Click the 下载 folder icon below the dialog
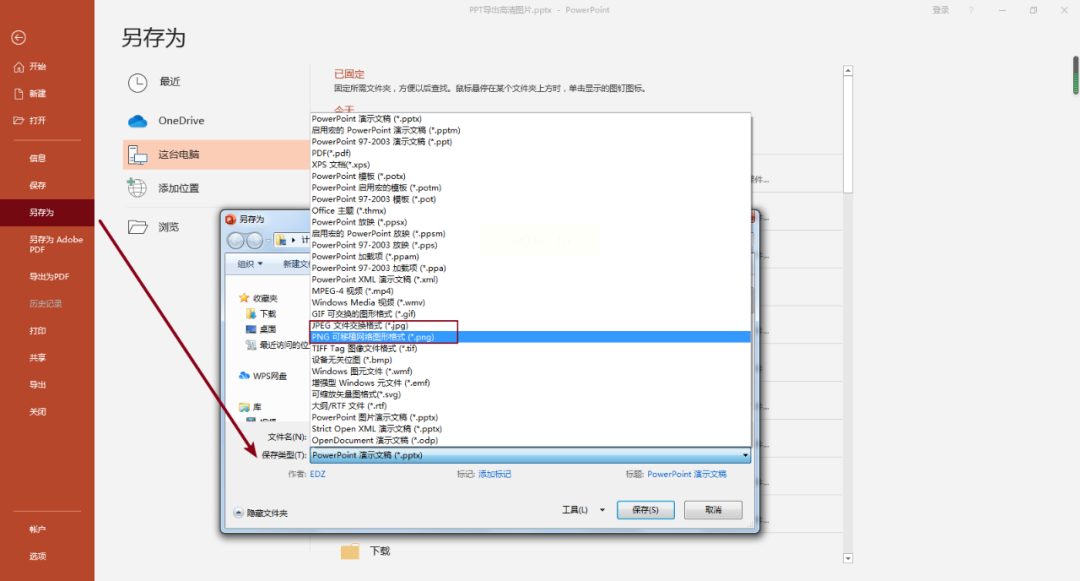Screen dimensions: 1080x581 pos(350,551)
